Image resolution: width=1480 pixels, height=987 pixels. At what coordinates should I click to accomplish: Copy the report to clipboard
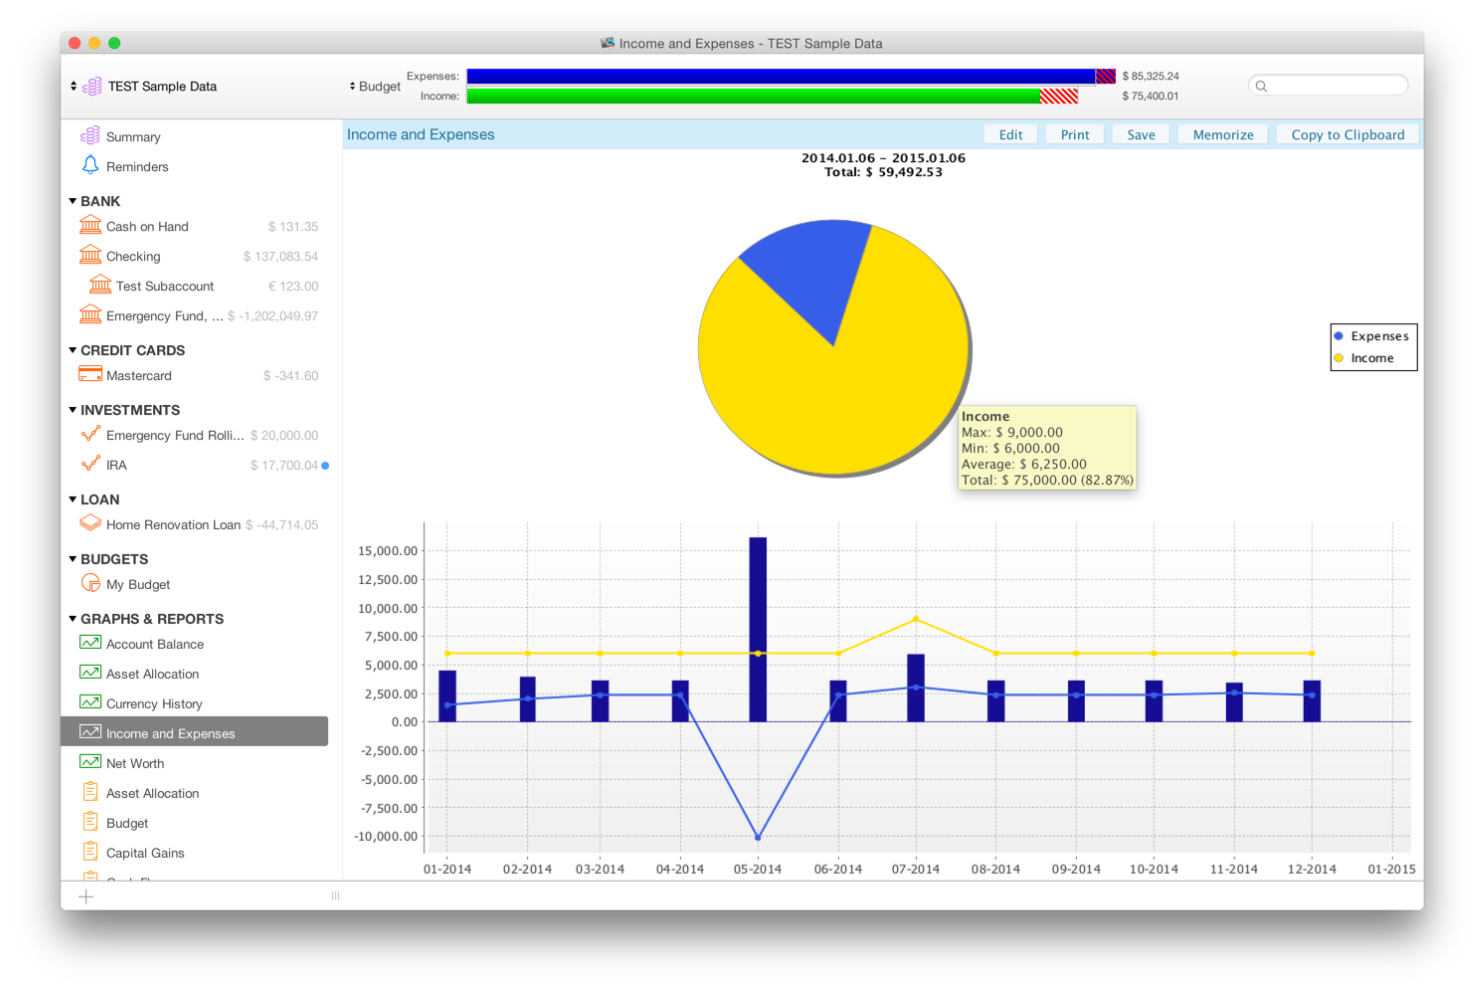(1348, 134)
